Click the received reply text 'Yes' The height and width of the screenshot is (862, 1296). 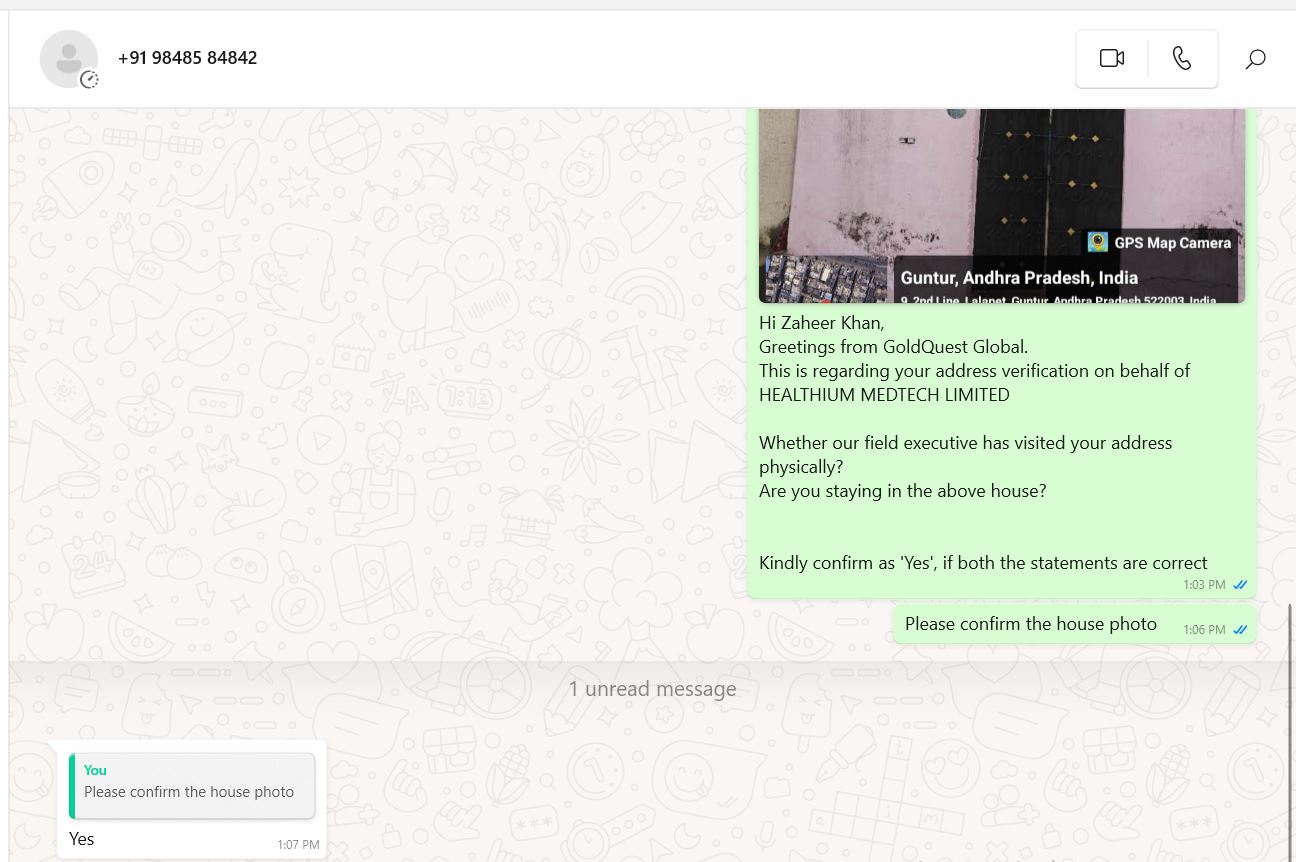point(82,839)
